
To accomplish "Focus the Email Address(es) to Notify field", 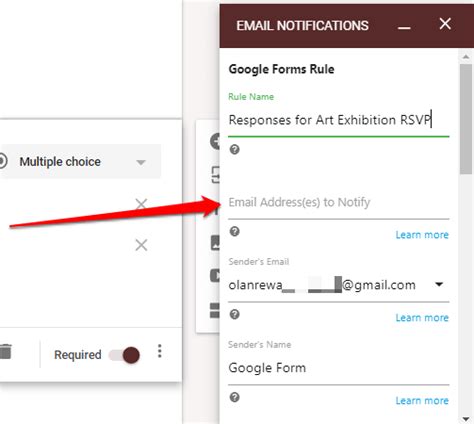I will 339,202.
